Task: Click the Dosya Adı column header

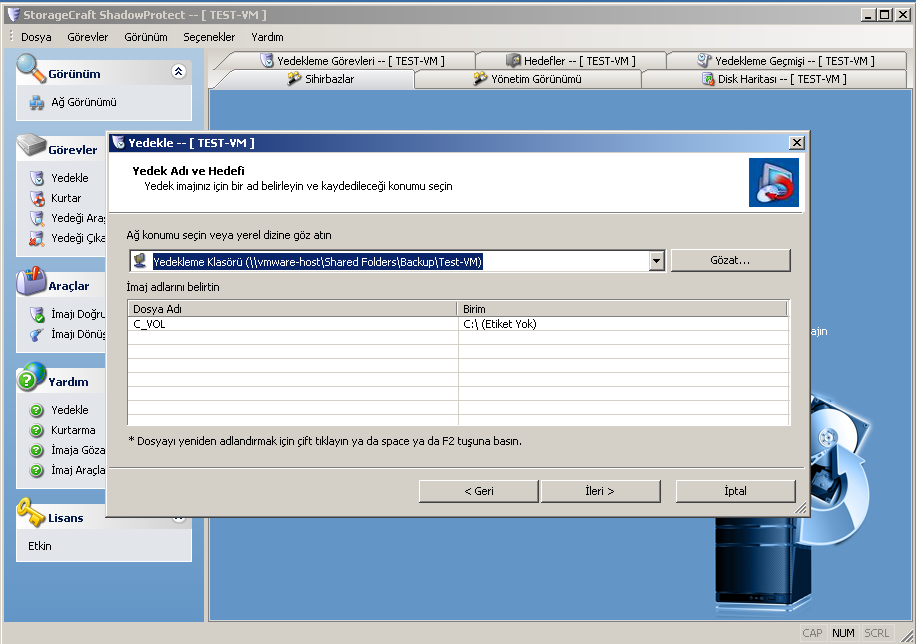Action: click(292, 309)
